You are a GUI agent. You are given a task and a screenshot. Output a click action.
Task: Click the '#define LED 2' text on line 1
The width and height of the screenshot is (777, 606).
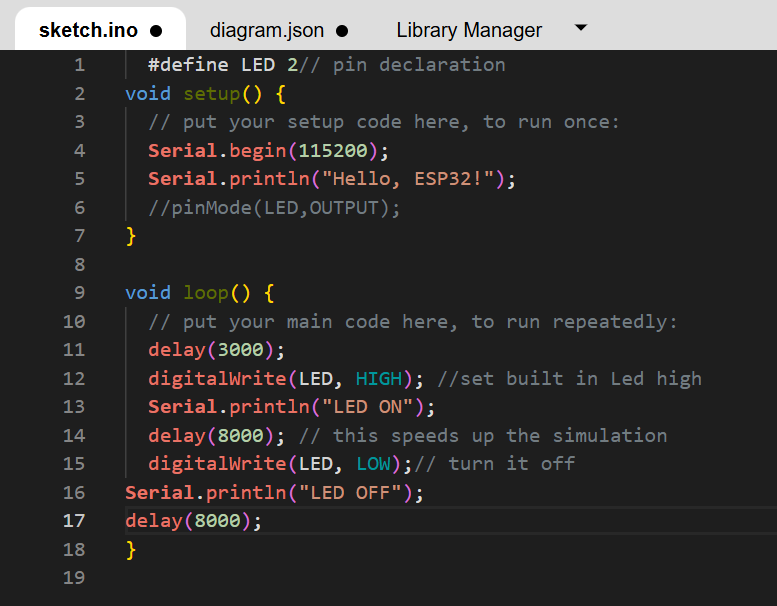coord(223,64)
